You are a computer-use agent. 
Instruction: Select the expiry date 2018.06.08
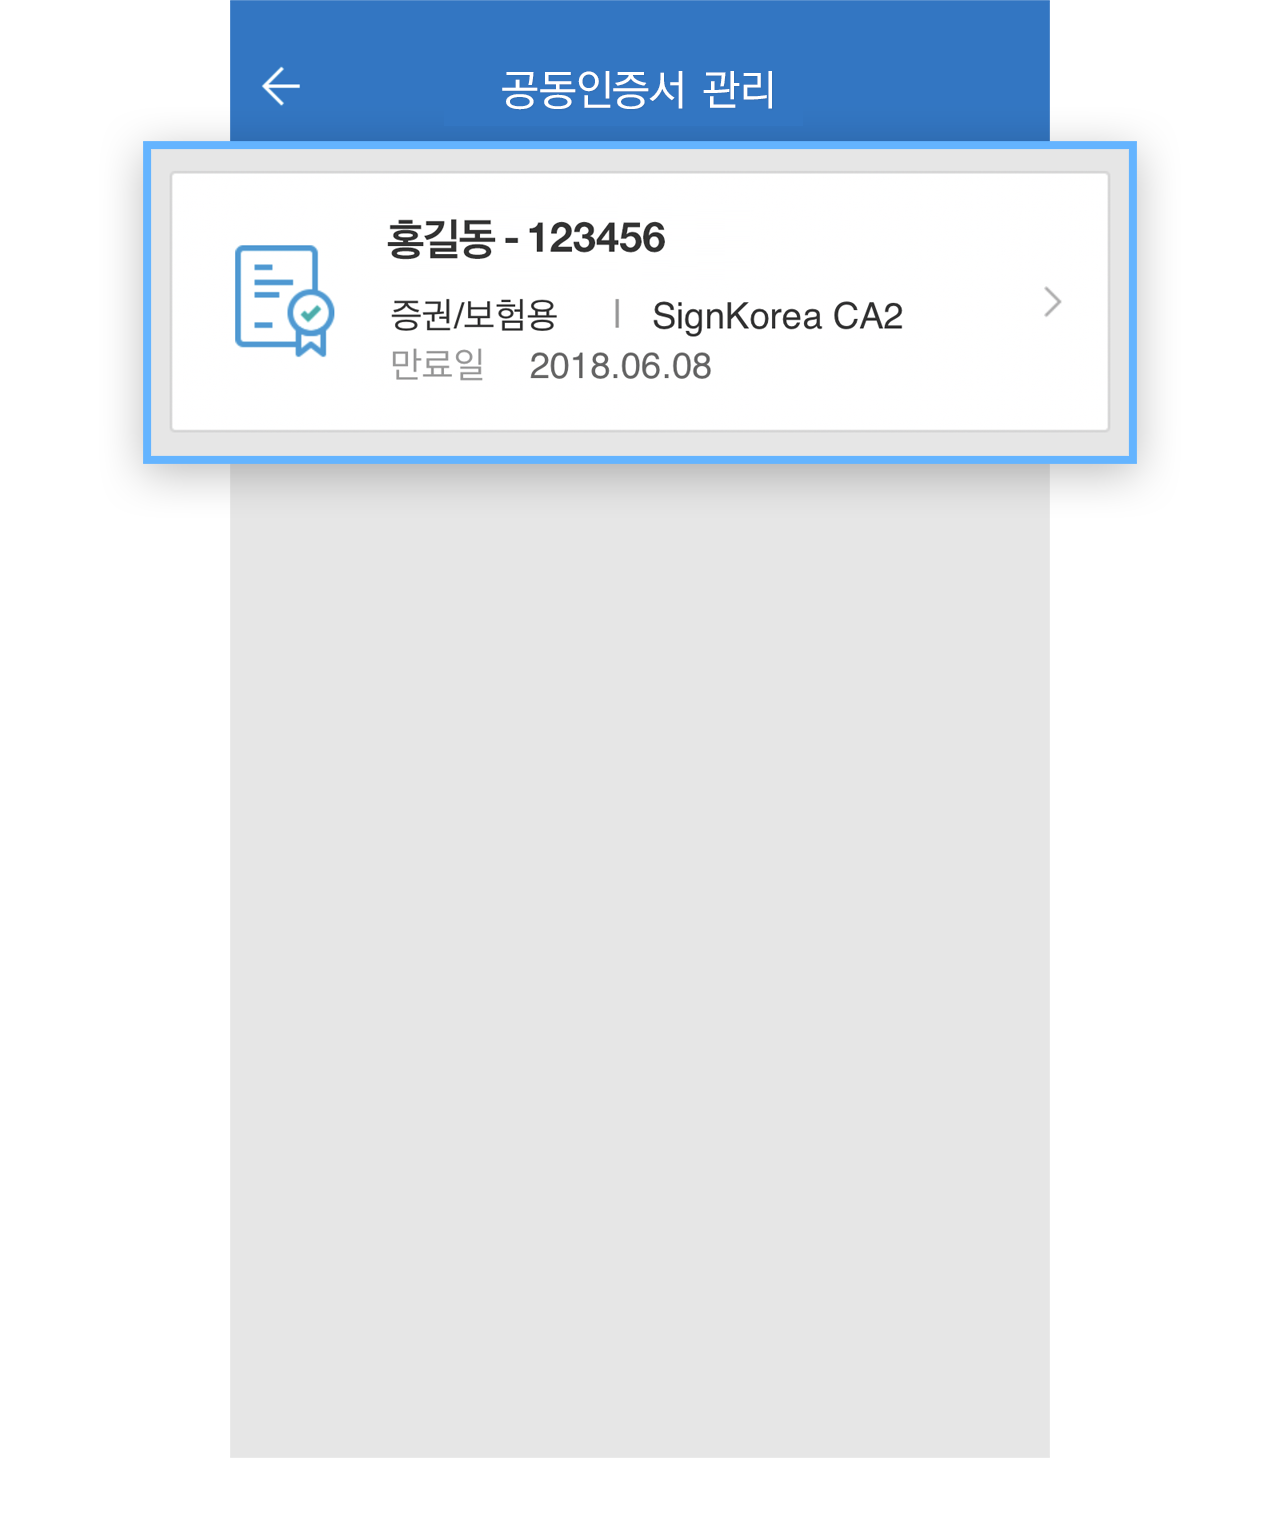click(620, 366)
